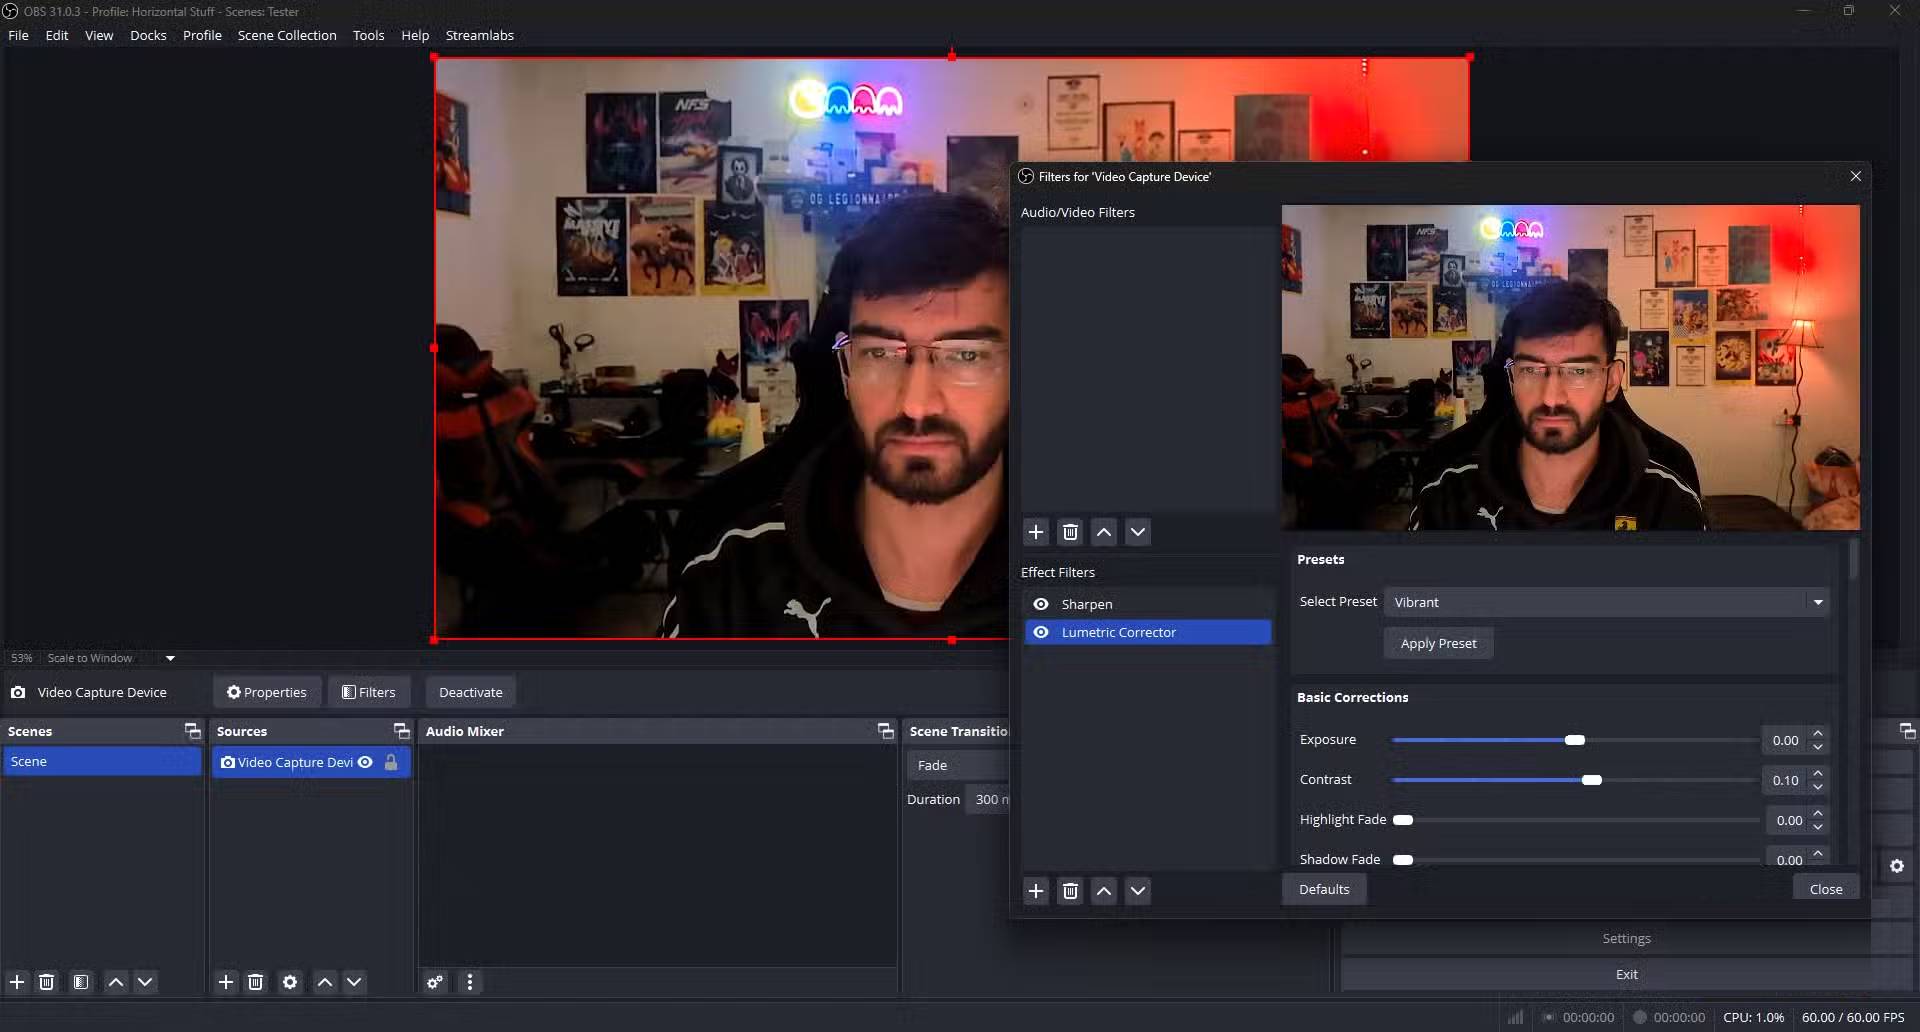Open the Select Preset dropdown showing Vibrant
The width and height of the screenshot is (1920, 1032).
pyautogui.click(x=1607, y=602)
